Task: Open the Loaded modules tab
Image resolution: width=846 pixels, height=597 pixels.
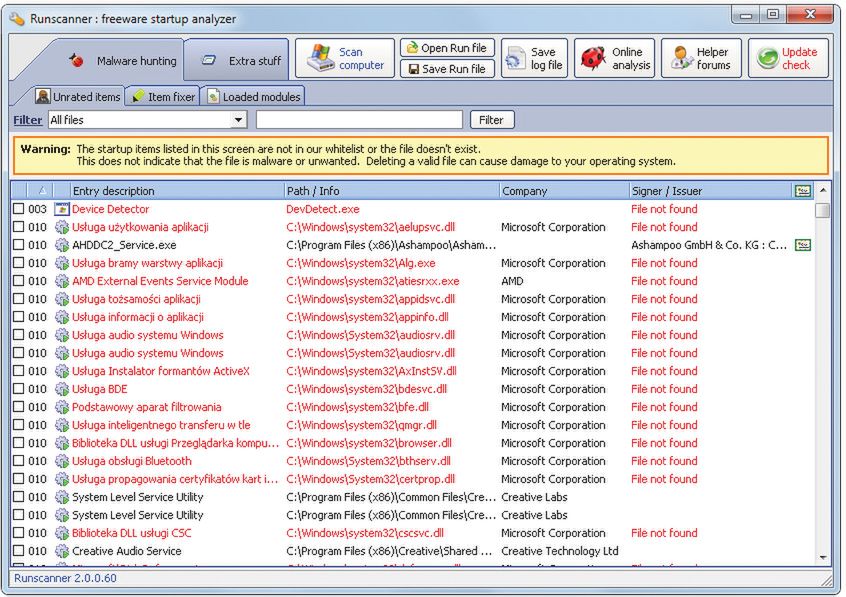Action: pos(254,97)
